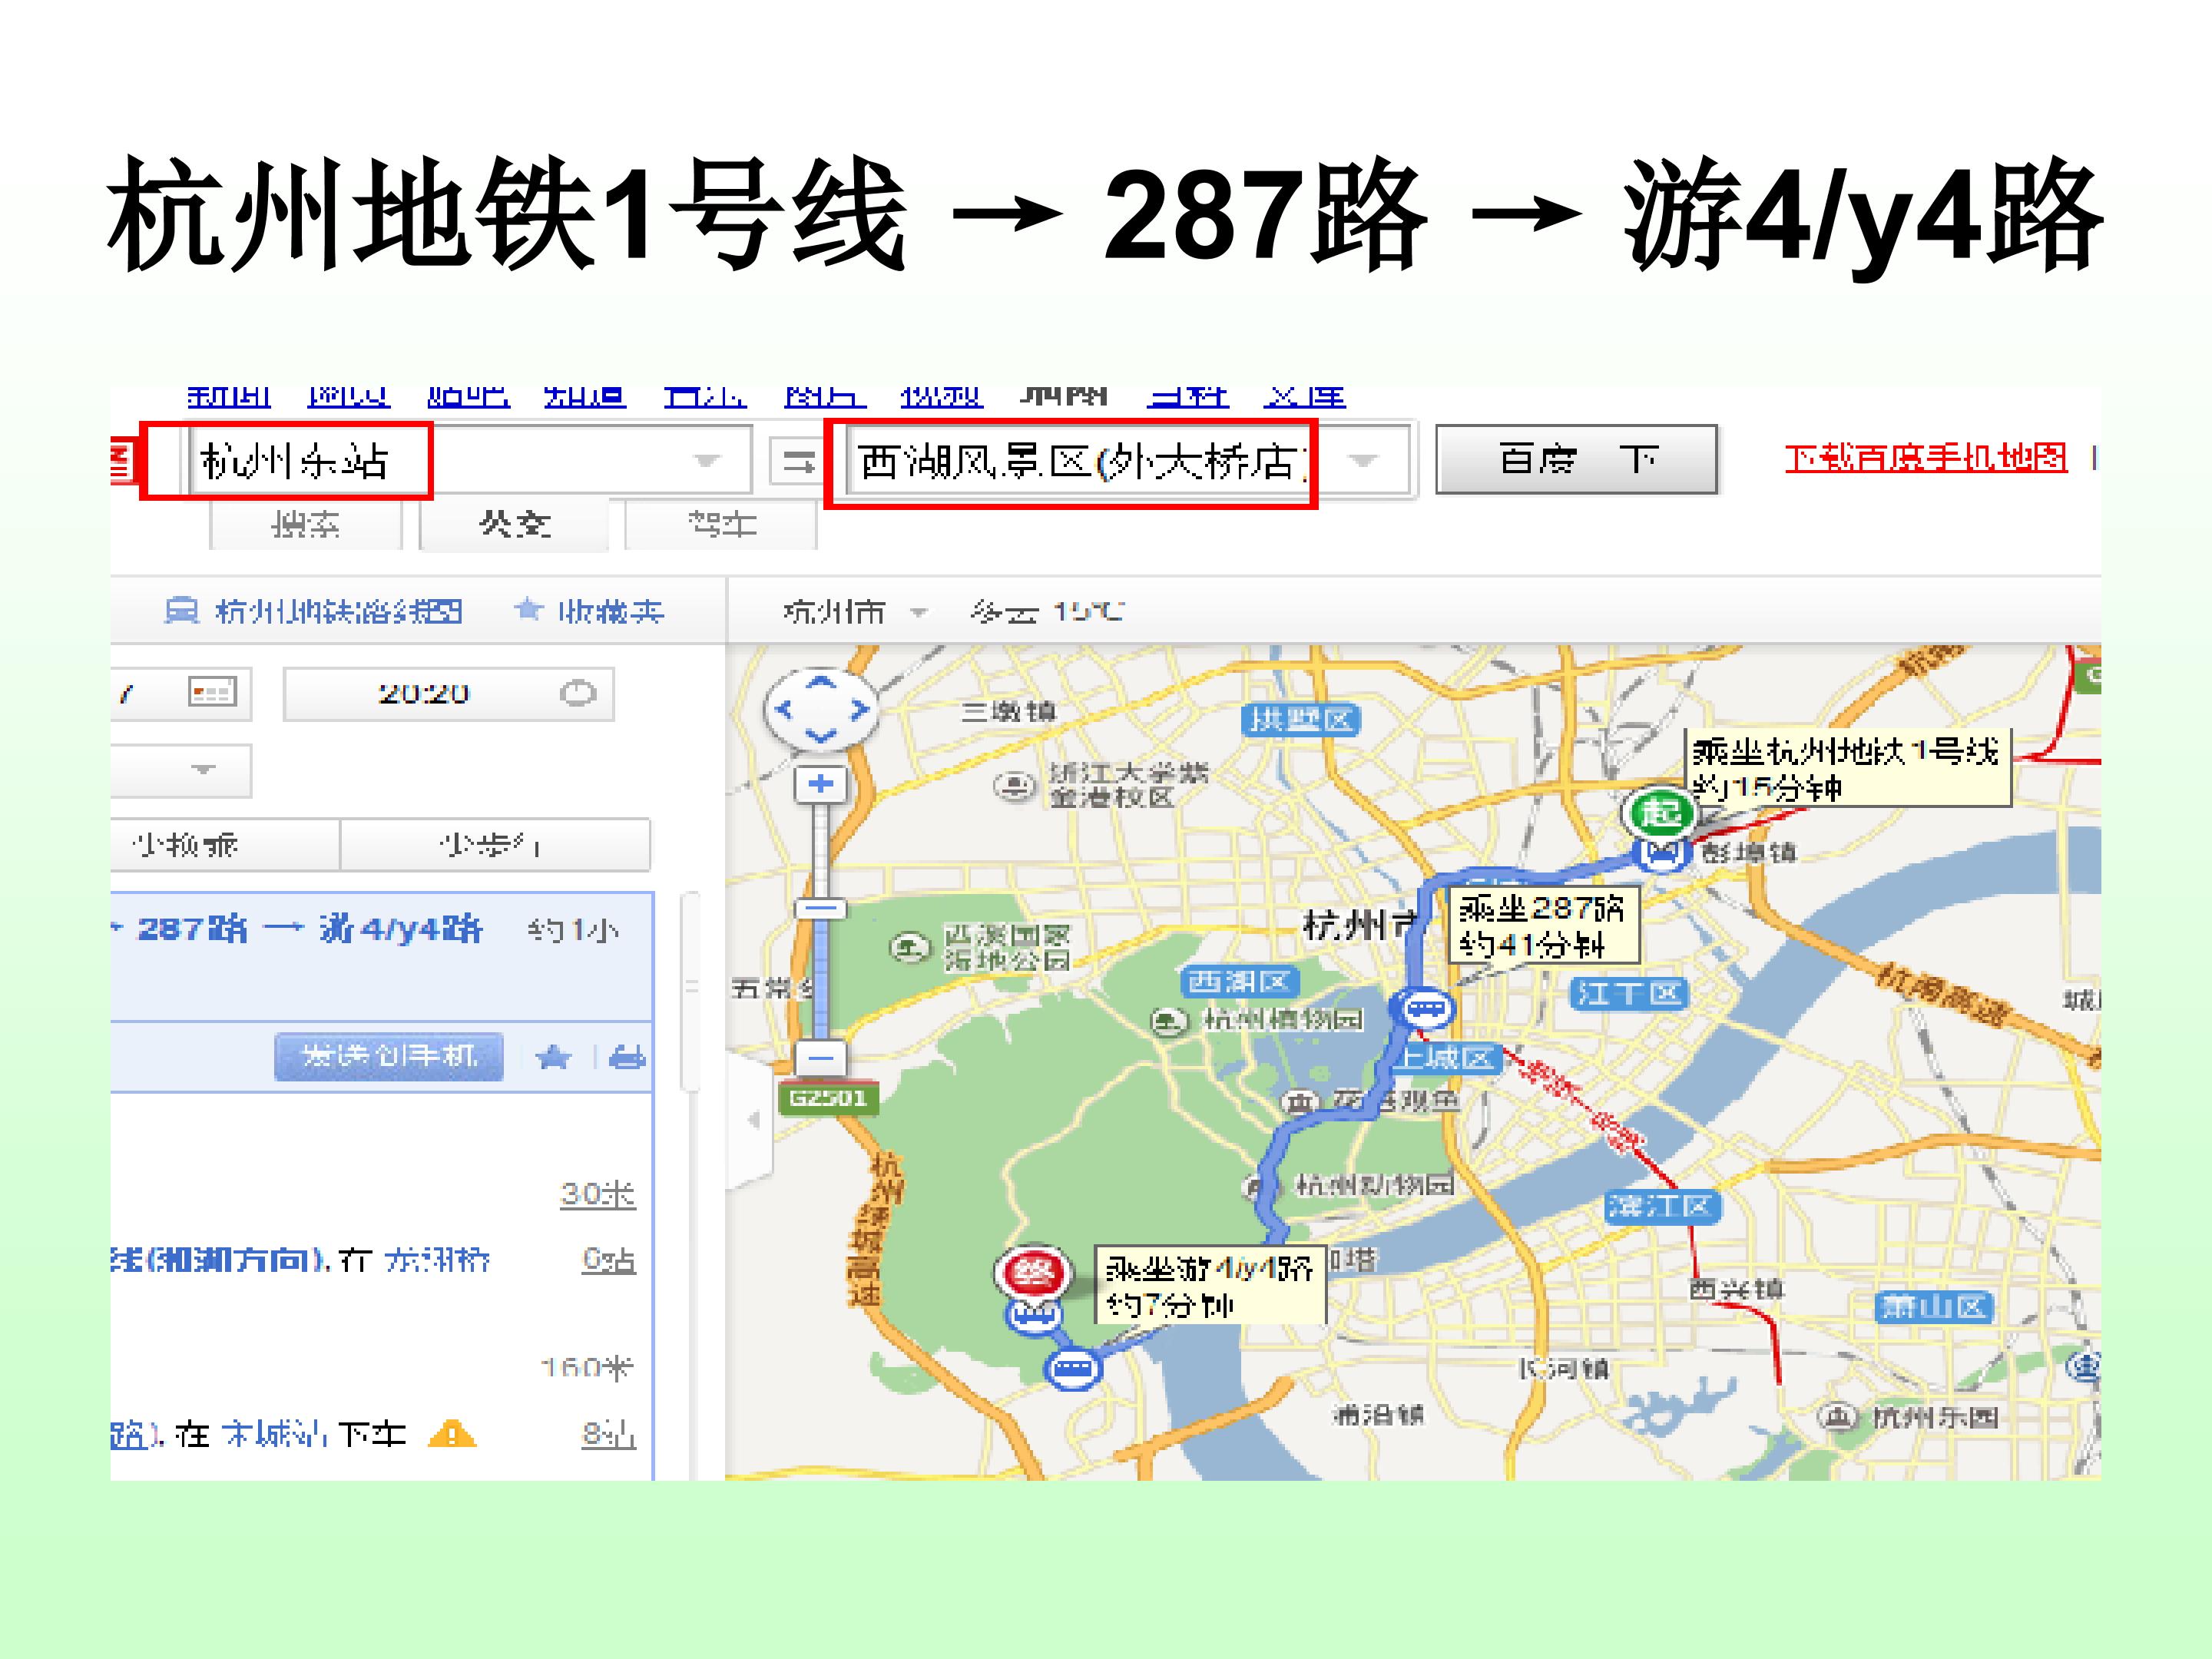Click the 杭州东站 start input field

coord(470,461)
